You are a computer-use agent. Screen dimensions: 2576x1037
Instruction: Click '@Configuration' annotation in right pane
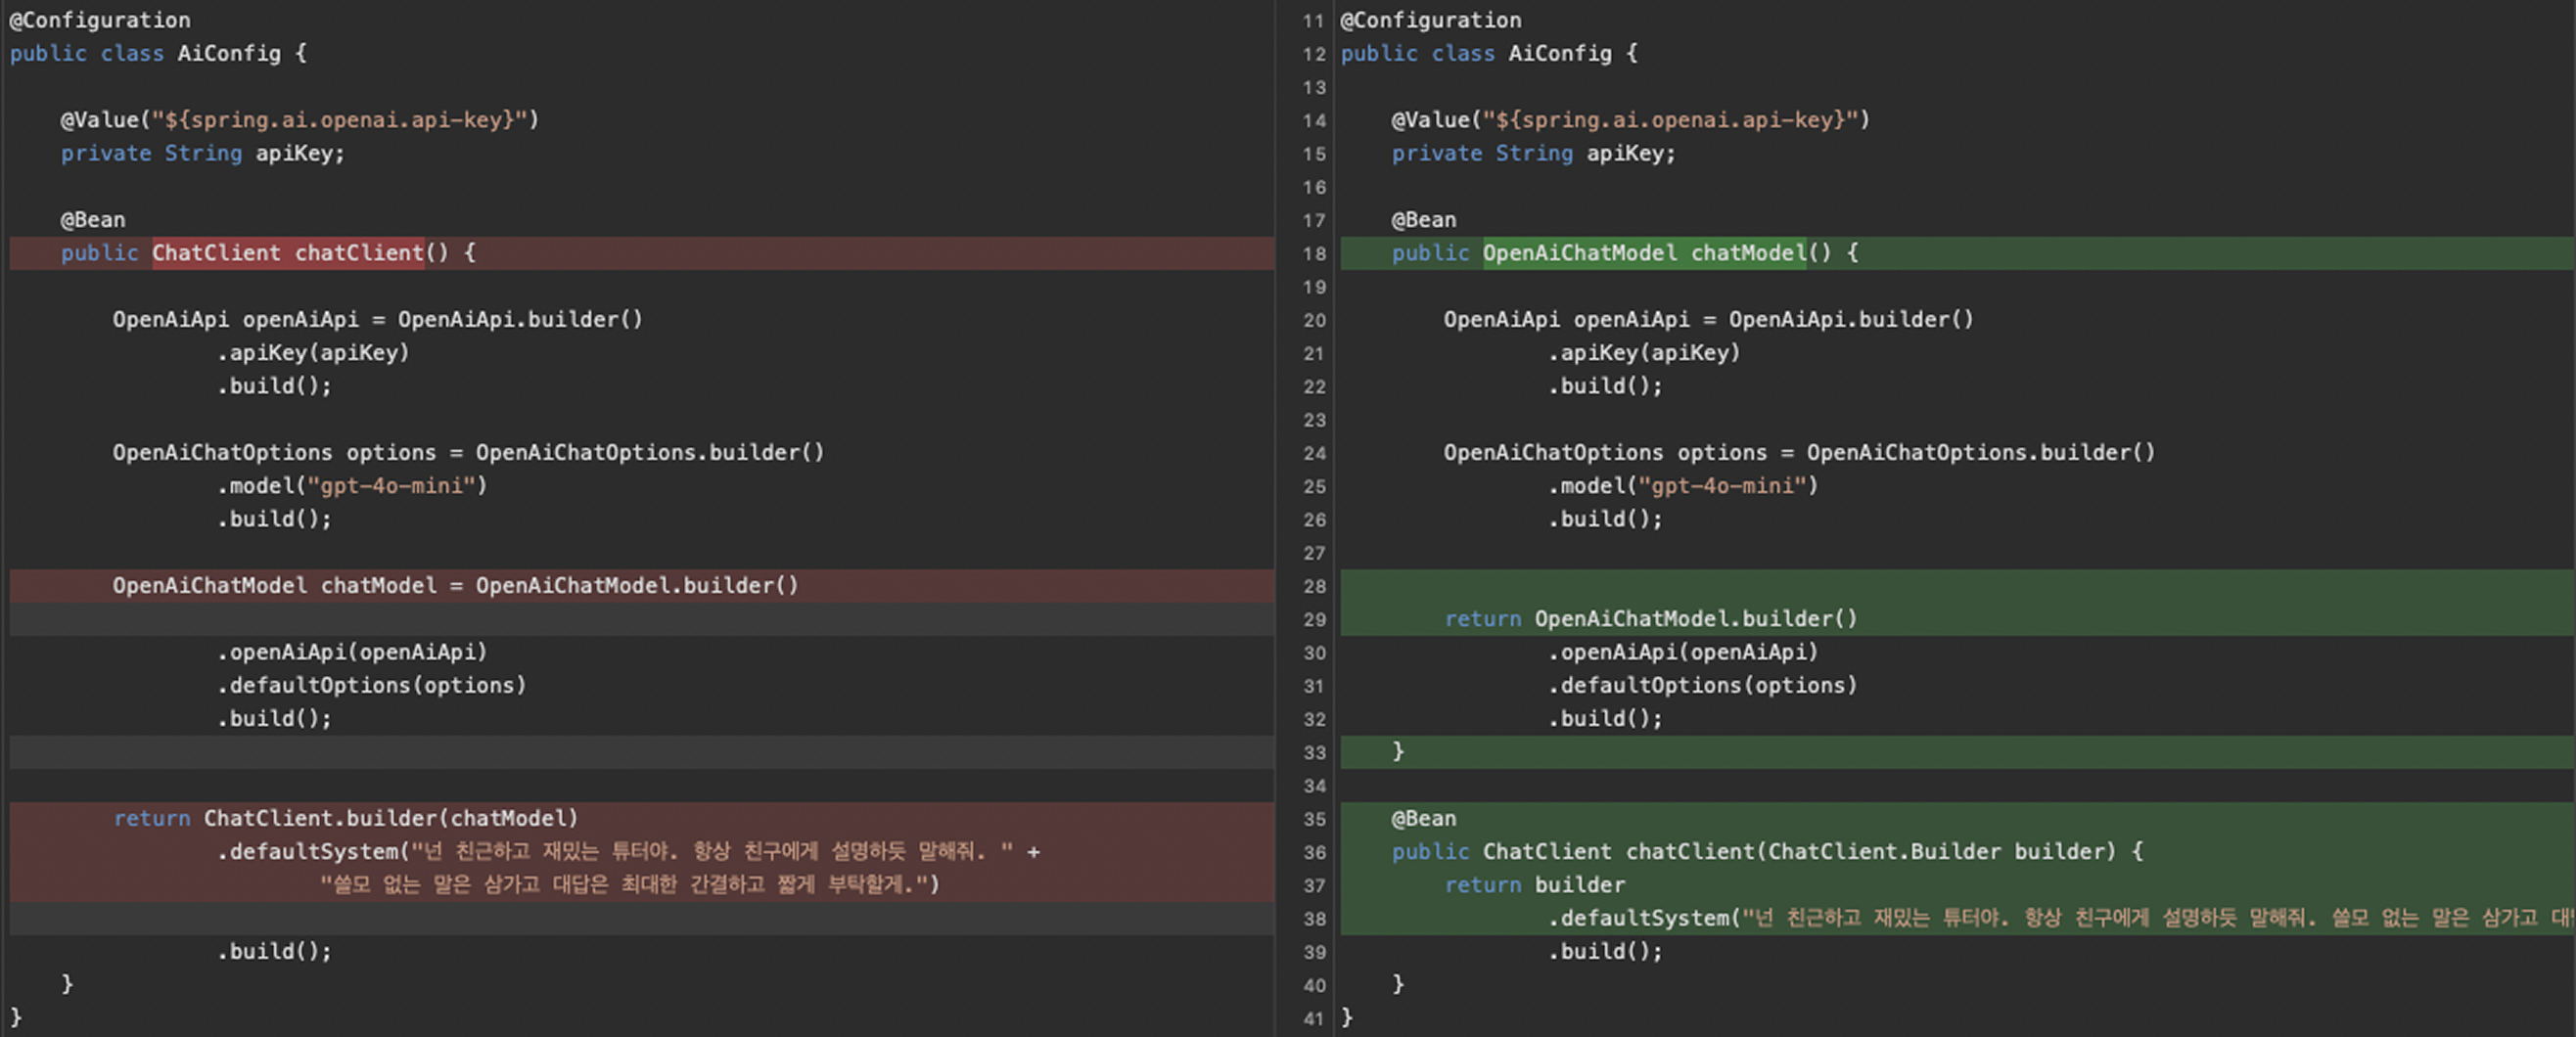(1431, 20)
